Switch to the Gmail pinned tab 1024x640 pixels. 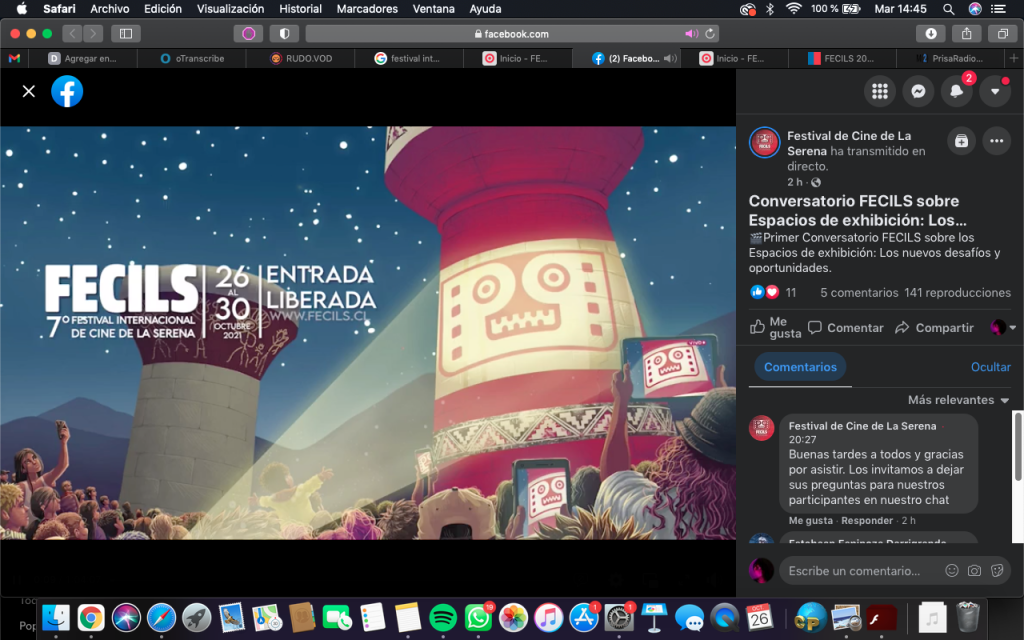tap(14, 58)
